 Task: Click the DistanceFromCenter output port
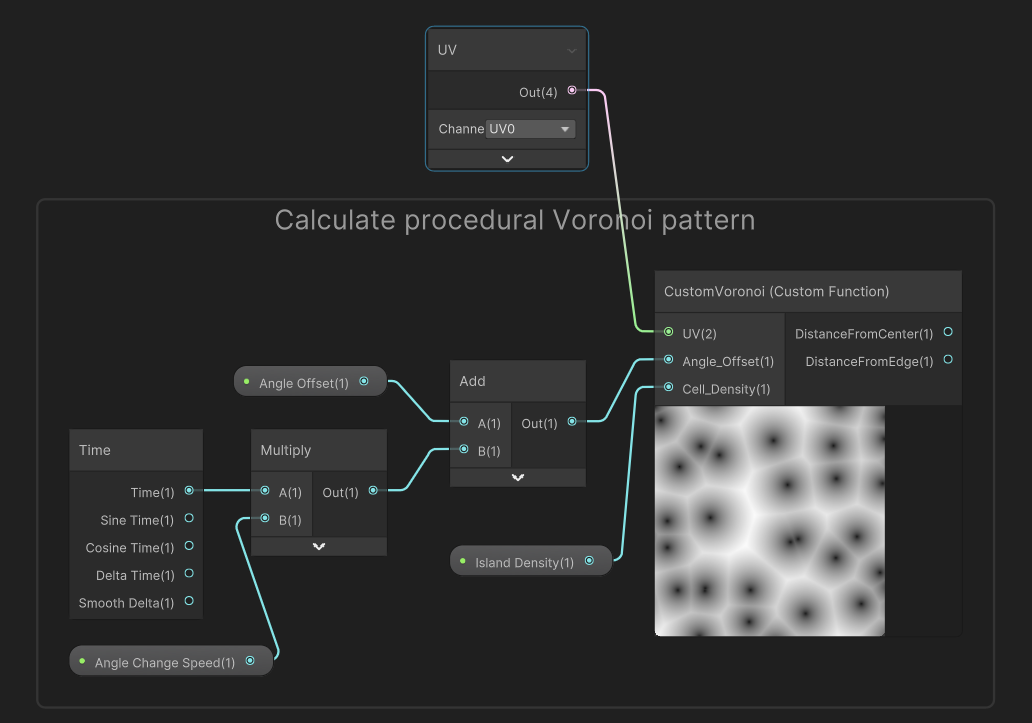(946, 332)
